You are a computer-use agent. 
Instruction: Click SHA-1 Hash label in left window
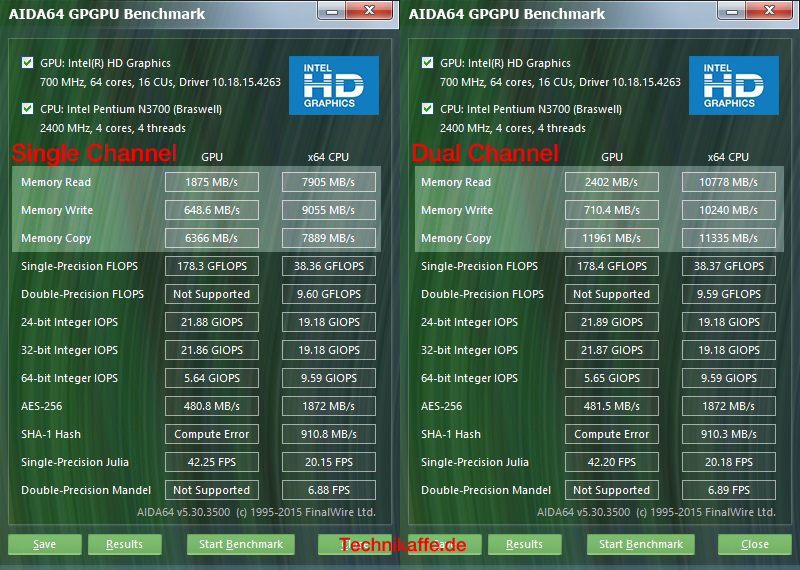51,434
